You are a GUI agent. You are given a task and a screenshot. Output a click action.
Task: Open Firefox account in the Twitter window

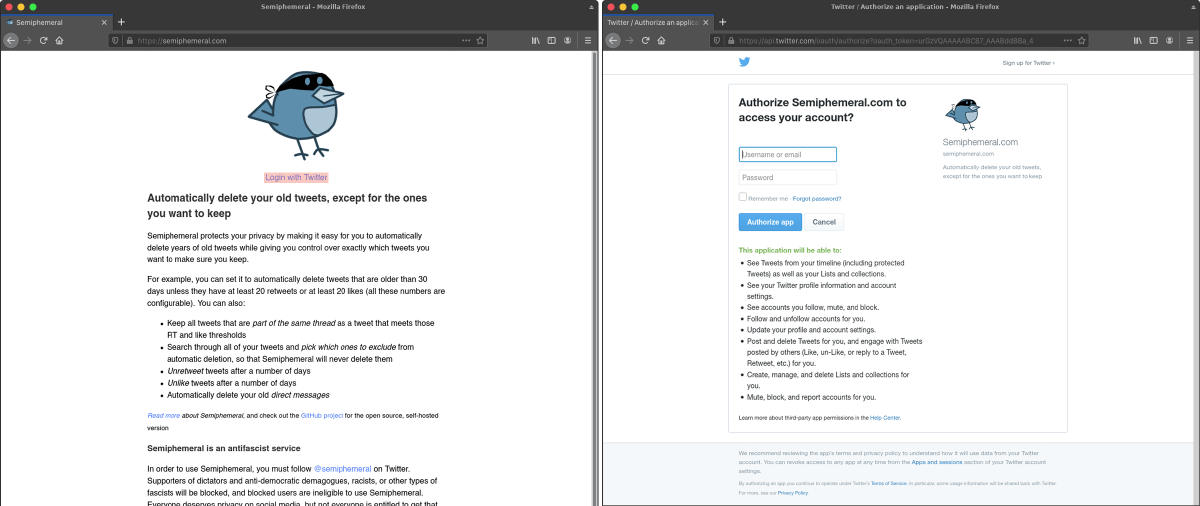point(1169,40)
